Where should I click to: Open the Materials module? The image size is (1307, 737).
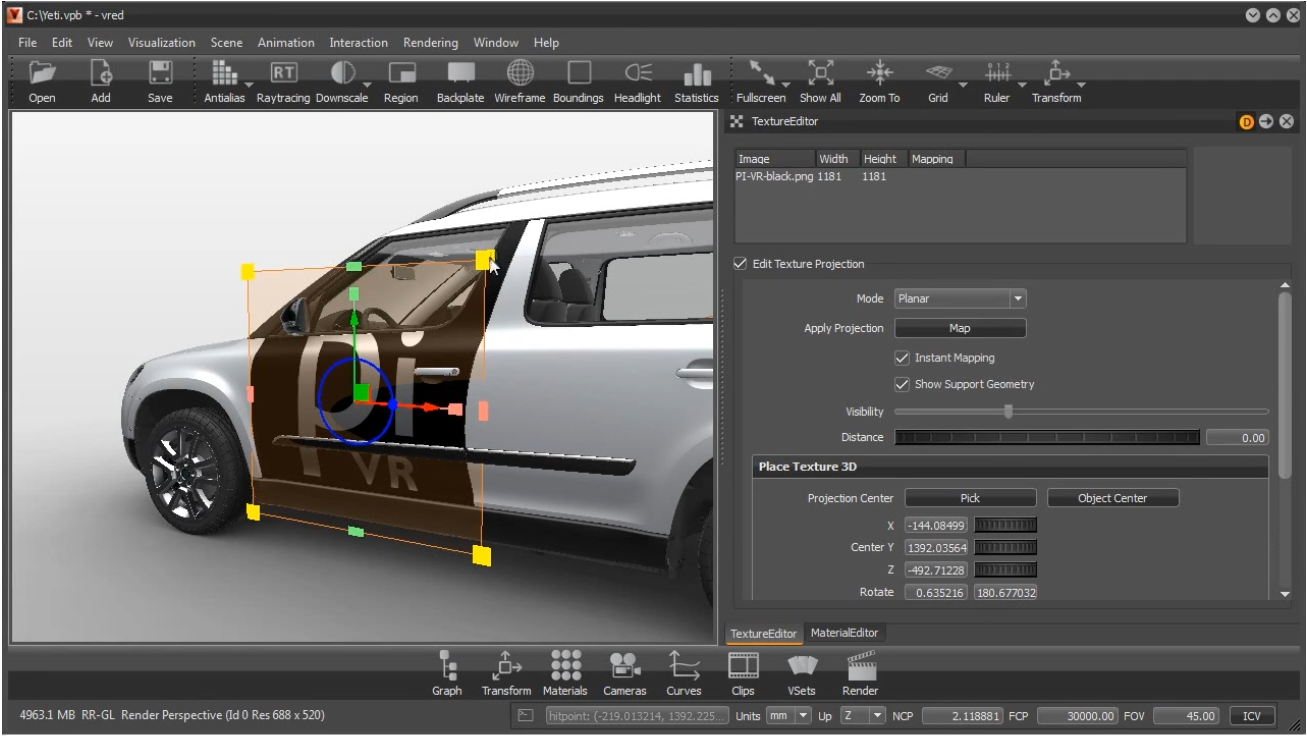point(565,665)
